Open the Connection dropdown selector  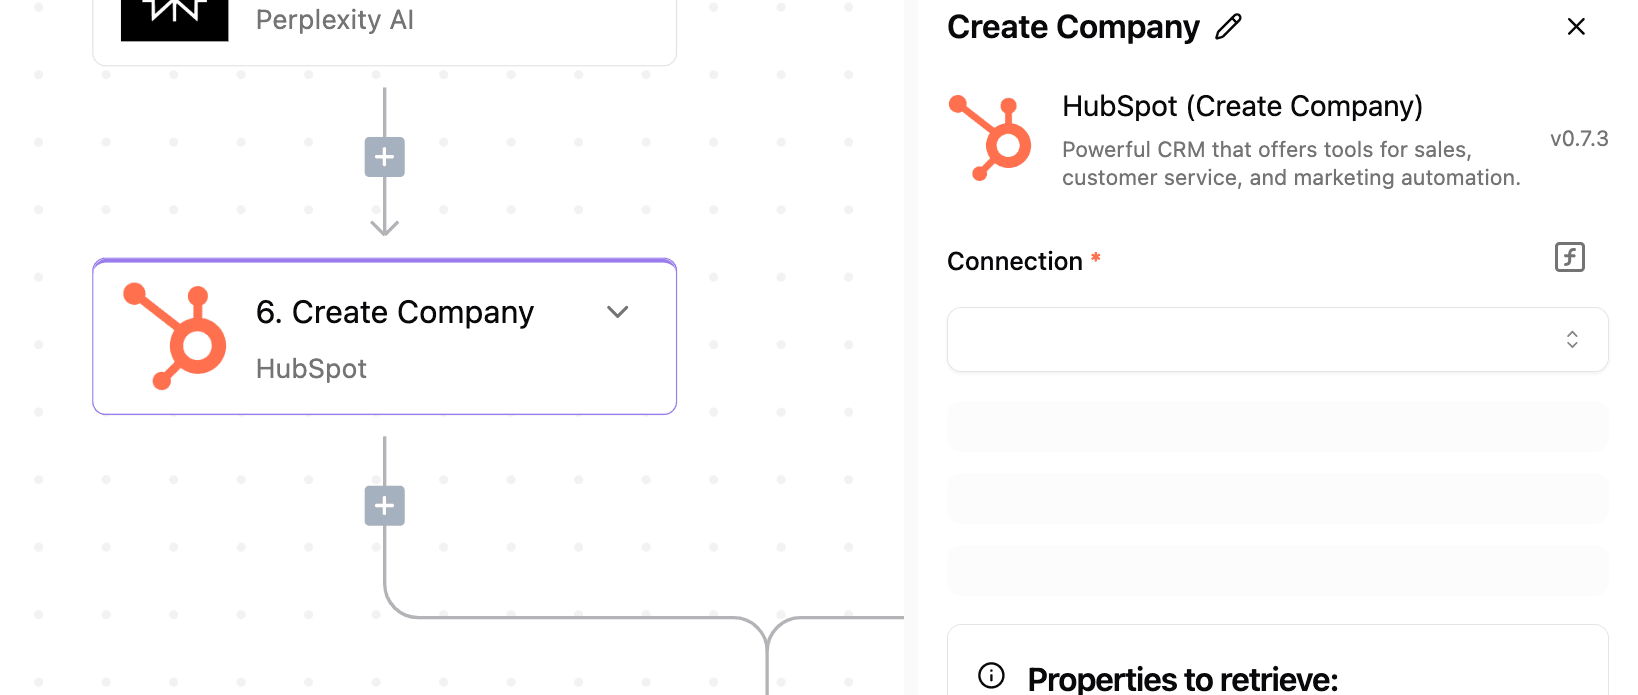click(1277, 340)
